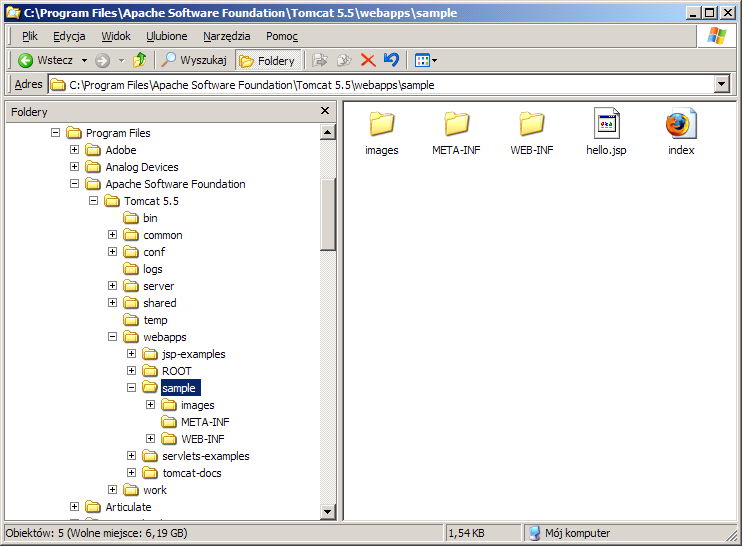Expand the server folder node
This screenshot has height=547, width=743.
tap(112, 285)
